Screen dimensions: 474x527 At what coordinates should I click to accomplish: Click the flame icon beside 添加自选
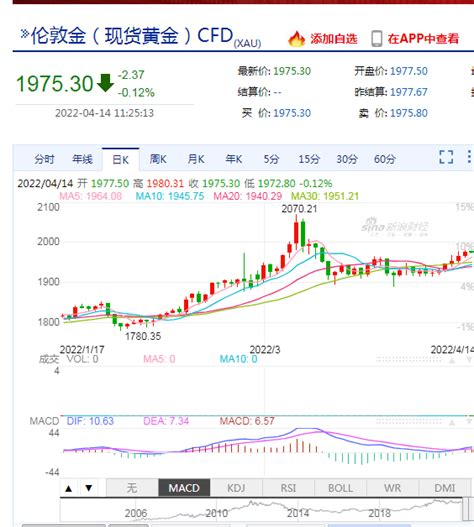pos(297,39)
